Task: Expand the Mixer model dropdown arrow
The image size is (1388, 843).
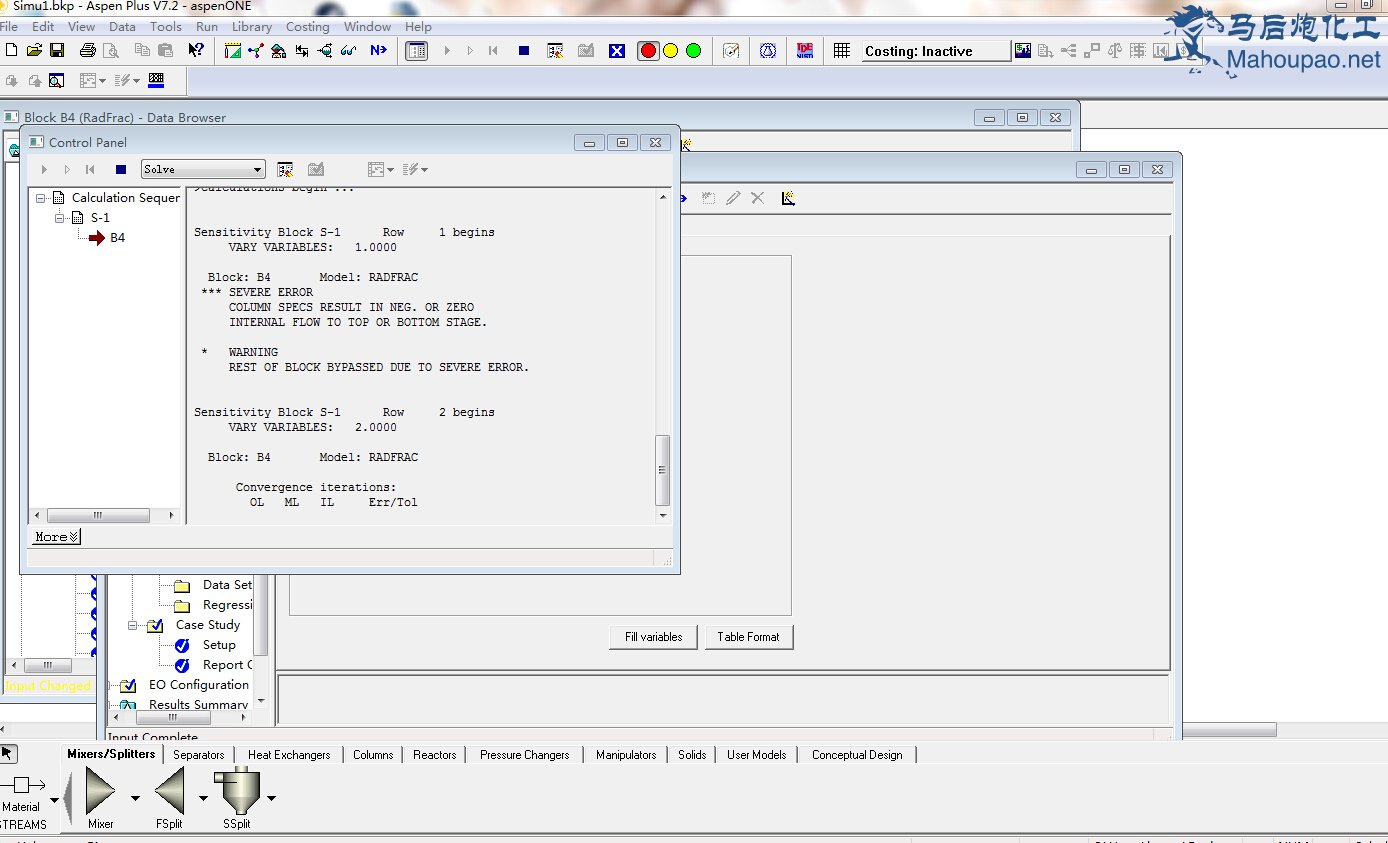Action: (x=135, y=798)
